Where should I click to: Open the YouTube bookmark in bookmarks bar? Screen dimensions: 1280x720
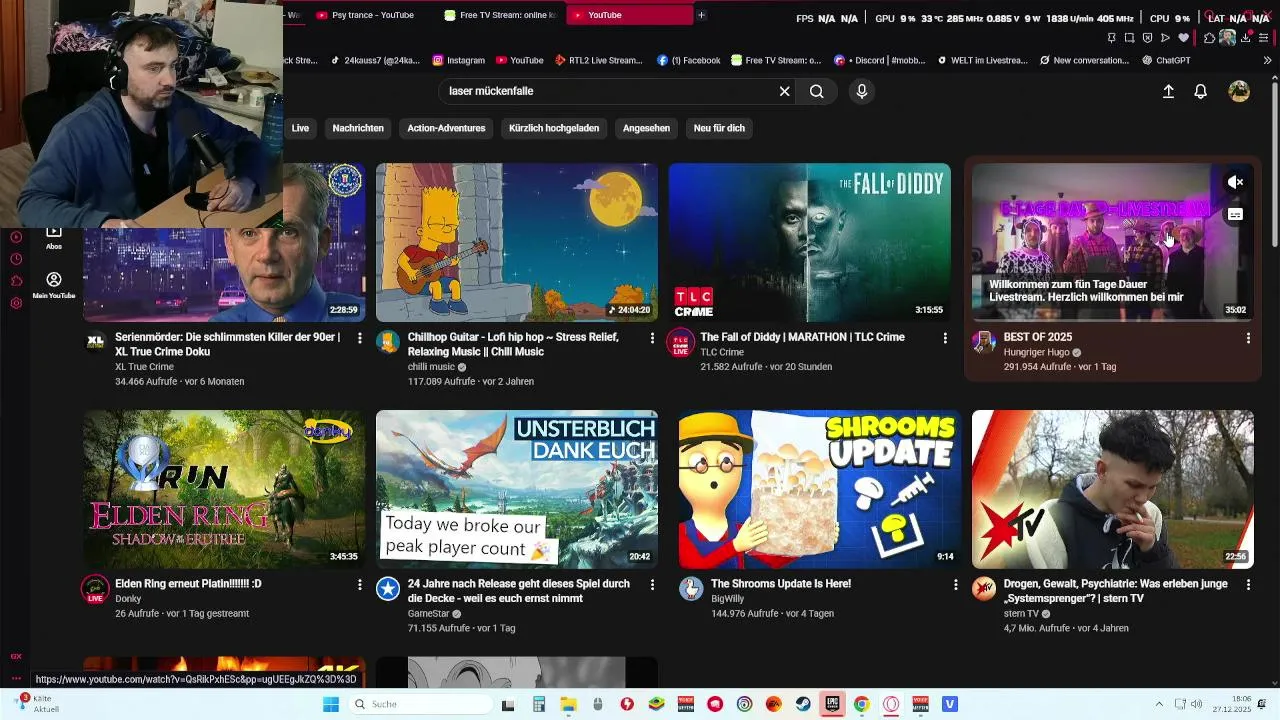[519, 60]
